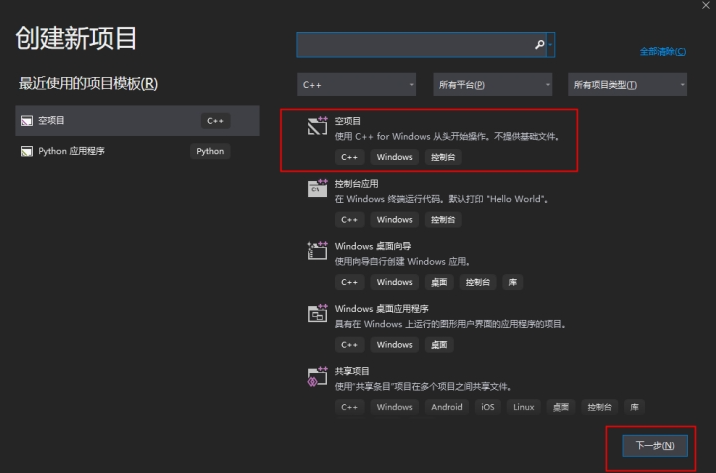
Task: Open the C++ language filter dropdown
Action: tap(356, 85)
